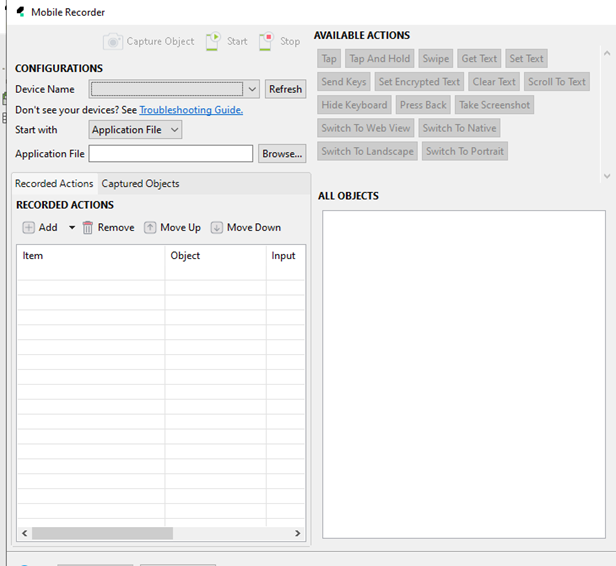Click the Capture Object label

pos(160,41)
